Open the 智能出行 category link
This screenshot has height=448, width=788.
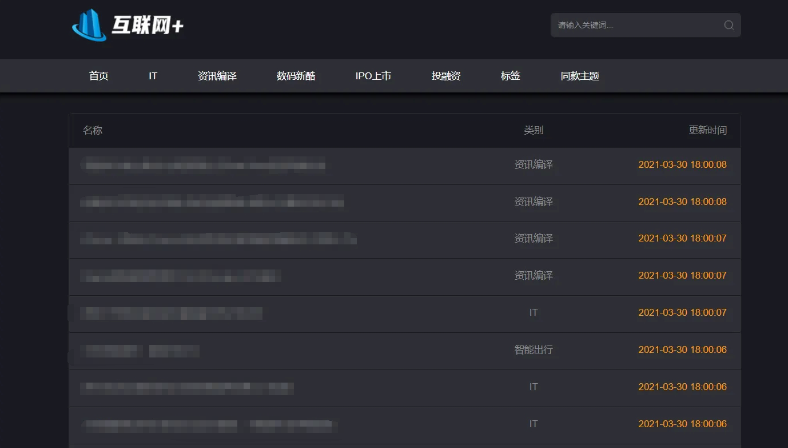(533, 350)
